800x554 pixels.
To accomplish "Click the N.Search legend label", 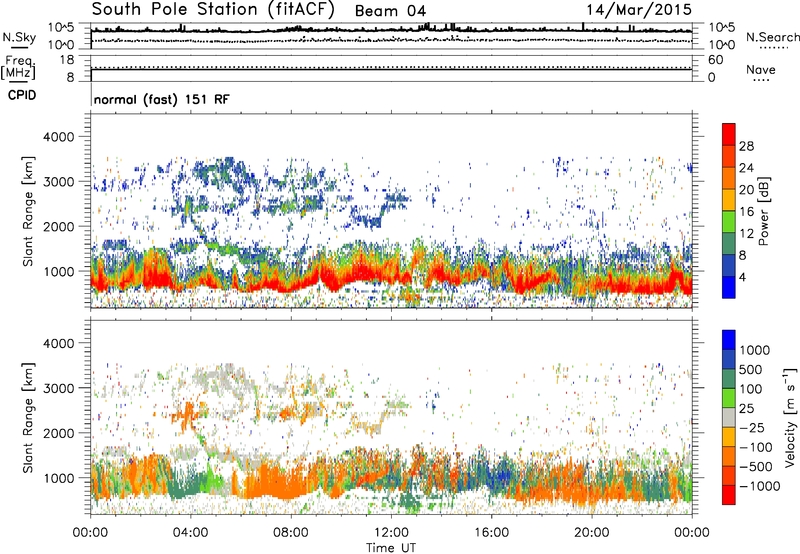I will pyautogui.click(x=772, y=37).
